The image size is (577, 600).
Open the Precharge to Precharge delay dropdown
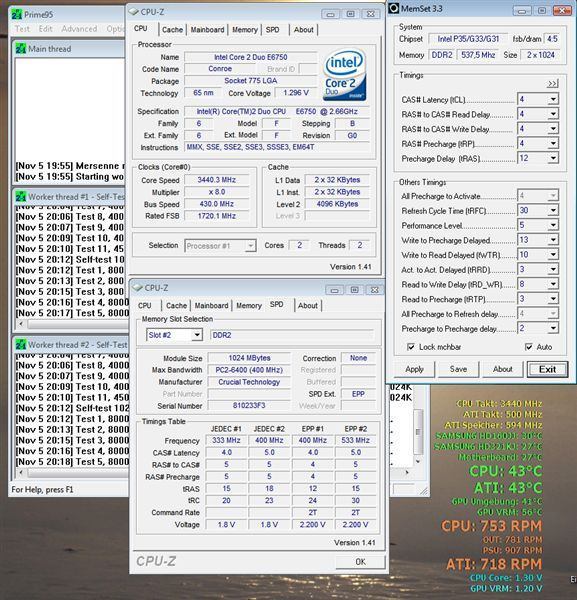point(553,328)
